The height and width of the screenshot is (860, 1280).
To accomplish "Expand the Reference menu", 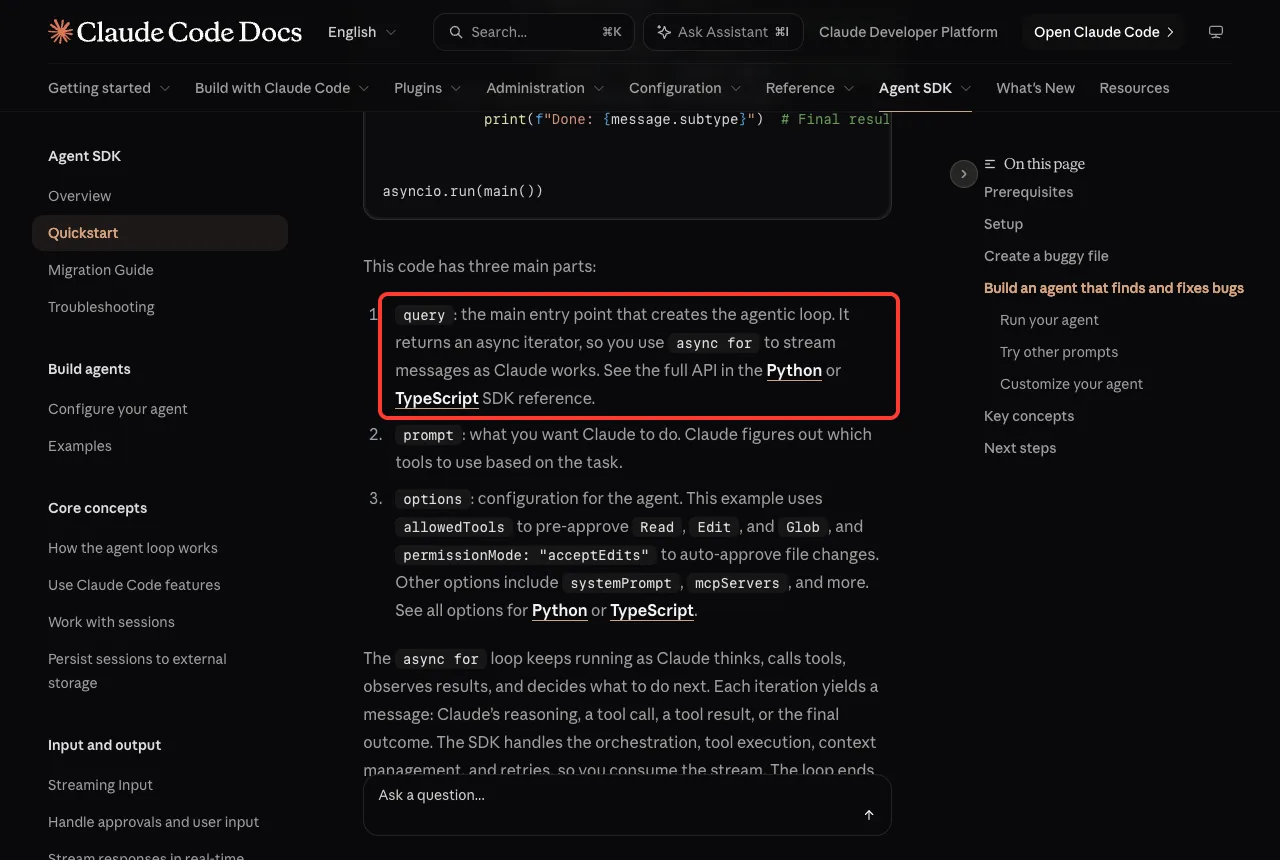I will pyautogui.click(x=810, y=88).
